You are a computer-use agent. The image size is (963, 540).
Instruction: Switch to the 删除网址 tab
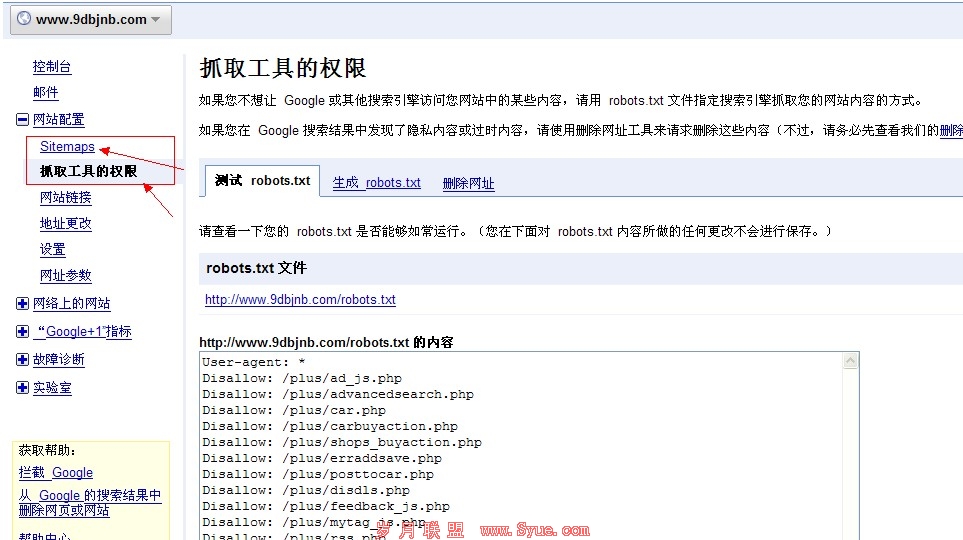(x=468, y=183)
